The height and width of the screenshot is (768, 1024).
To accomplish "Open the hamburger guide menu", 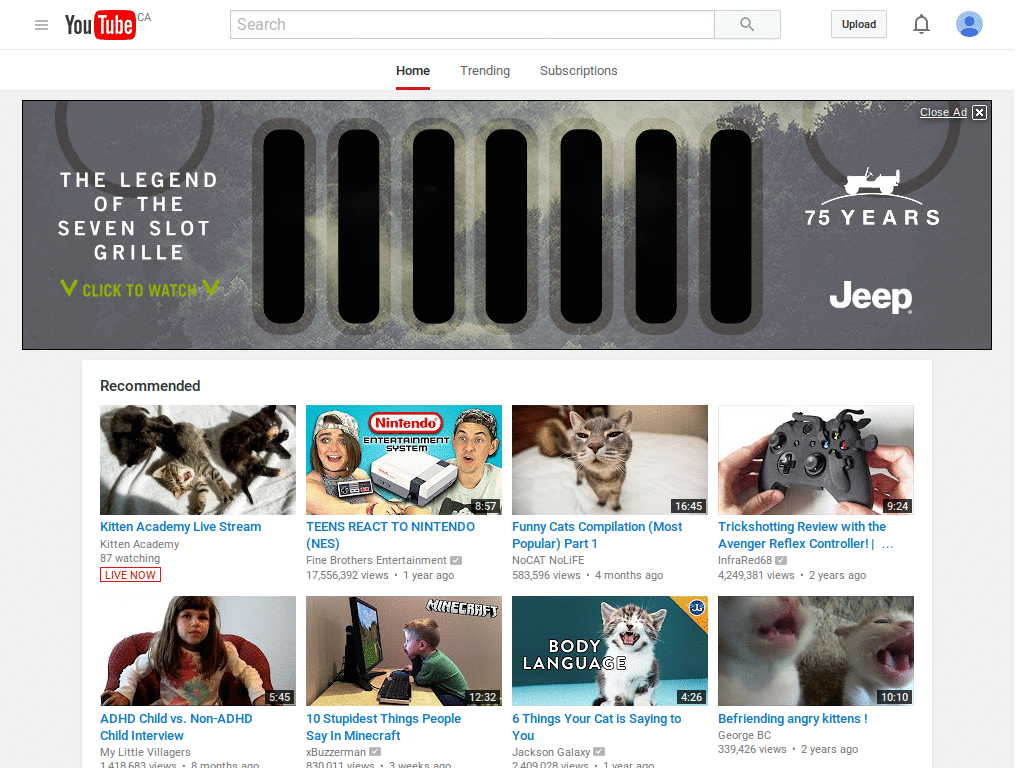I will coord(41,25).
